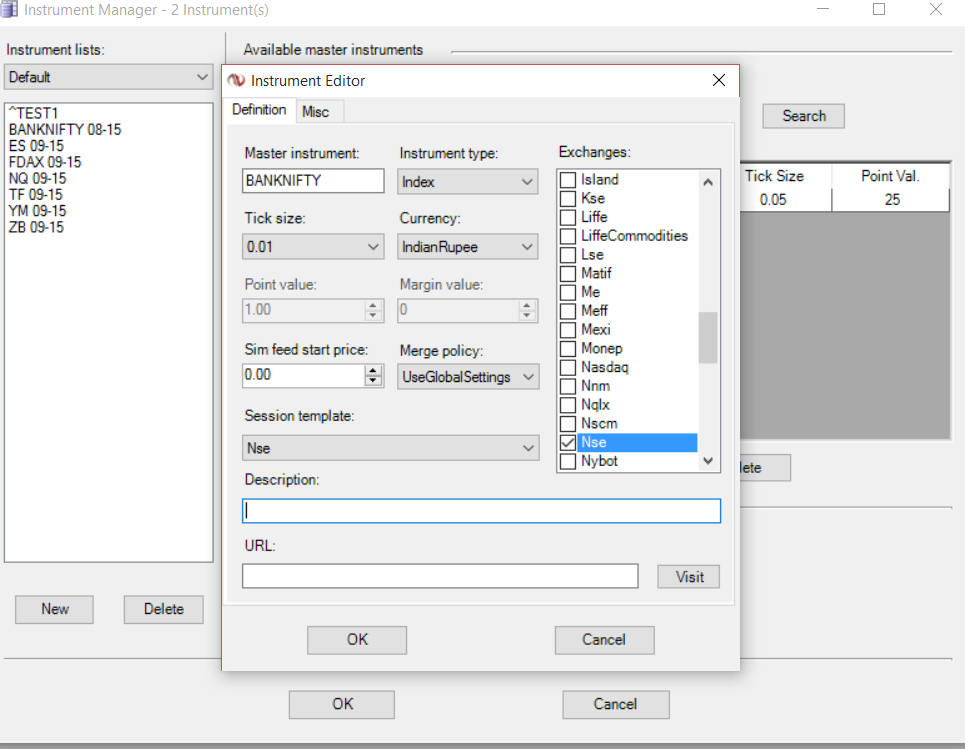Enable the Liffe exchange checkbox
Image resolution: width=965 pixels, height=749 pixels.
tap(568, 217)
